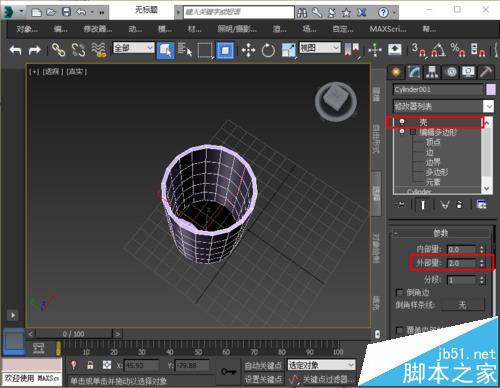500x388 pixels.
Task: Collapse the 编辑多边形 modifier tree
Action: click(413, 132)
